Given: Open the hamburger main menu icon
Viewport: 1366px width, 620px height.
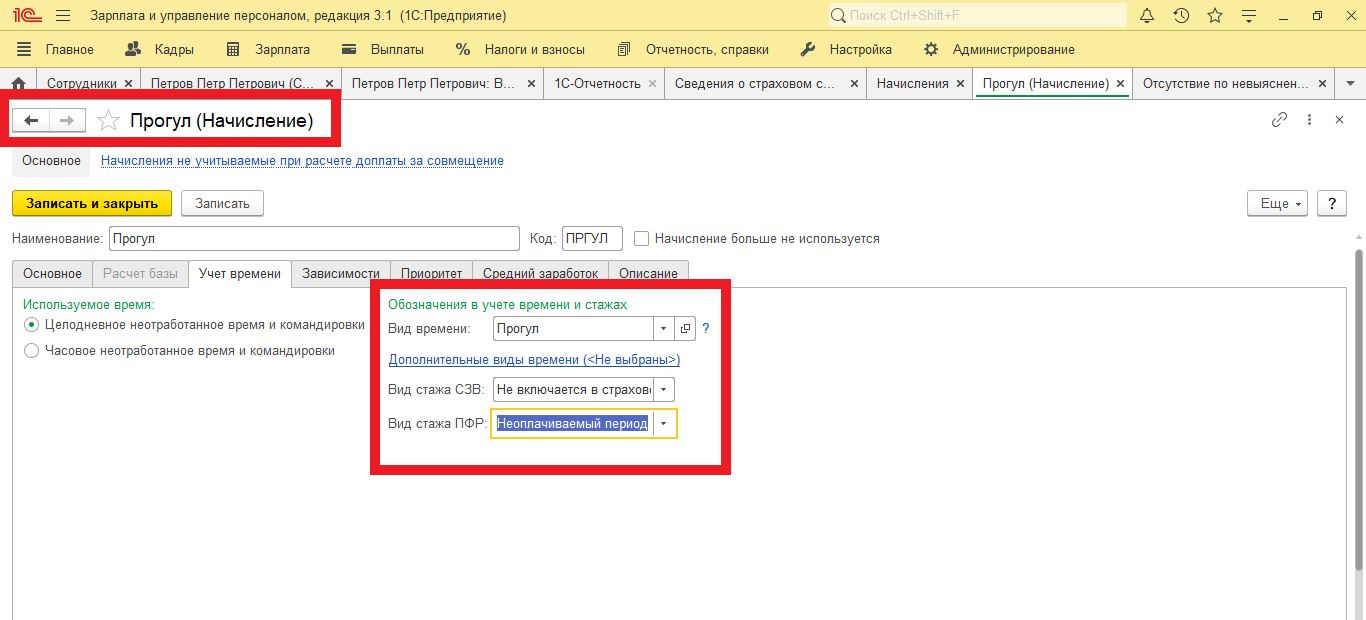Looking at the screenshot, I should tap(63, 16).
